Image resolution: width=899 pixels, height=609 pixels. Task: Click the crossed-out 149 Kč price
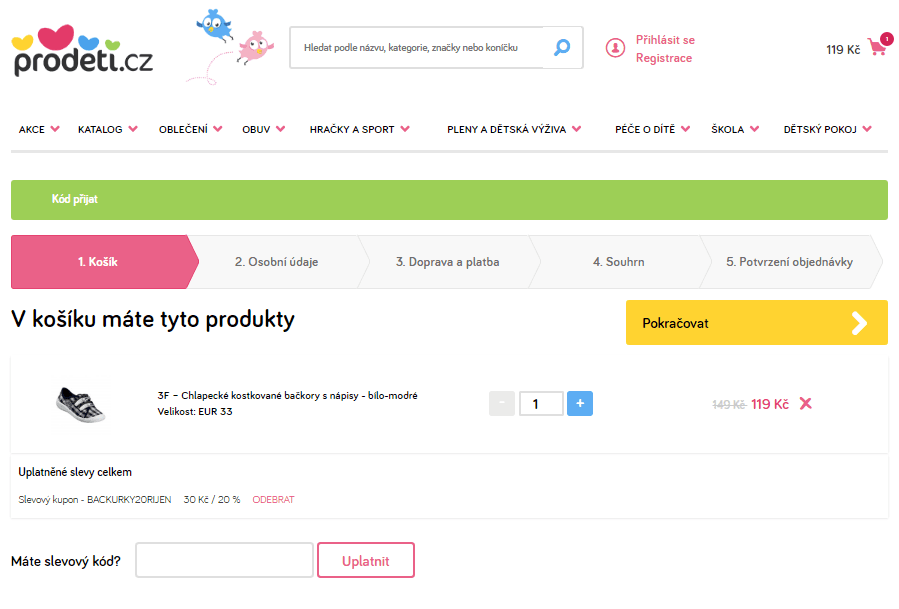[729, 405]
